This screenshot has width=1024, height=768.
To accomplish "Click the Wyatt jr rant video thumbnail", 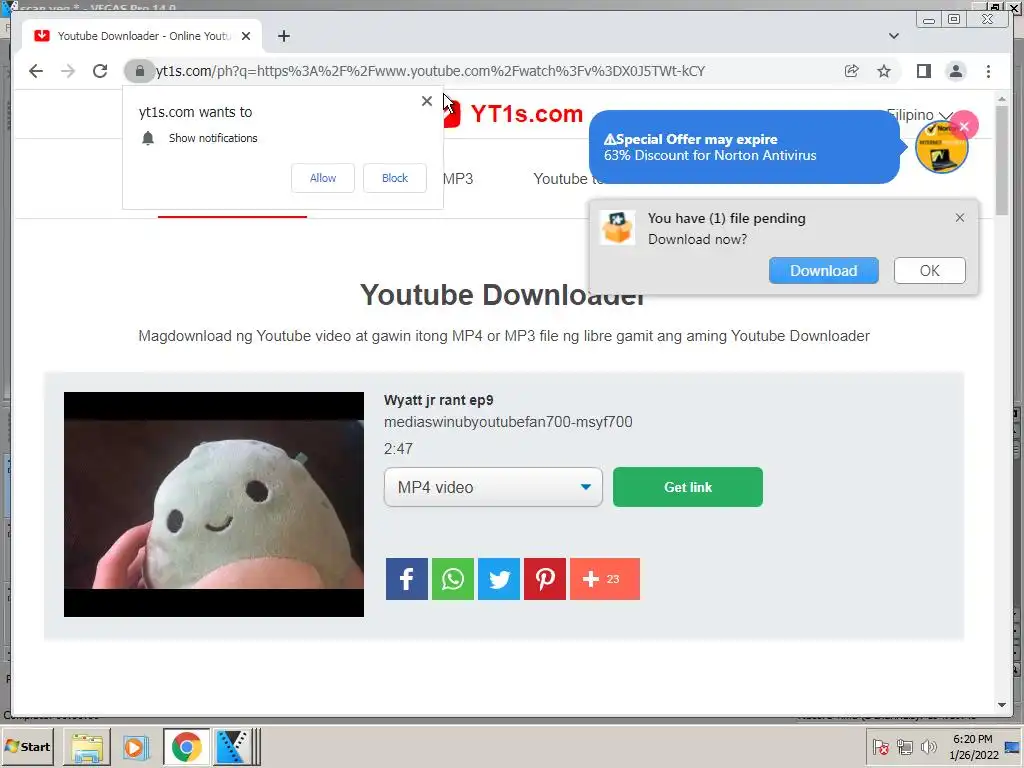I will (x=214, y=504).
